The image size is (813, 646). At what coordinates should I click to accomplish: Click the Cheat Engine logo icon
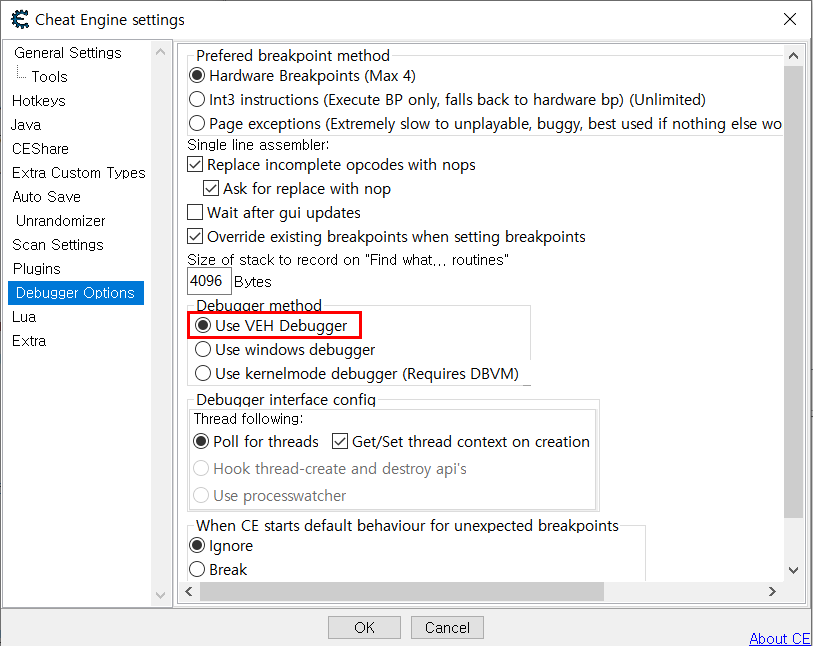(x=20, y=20)
